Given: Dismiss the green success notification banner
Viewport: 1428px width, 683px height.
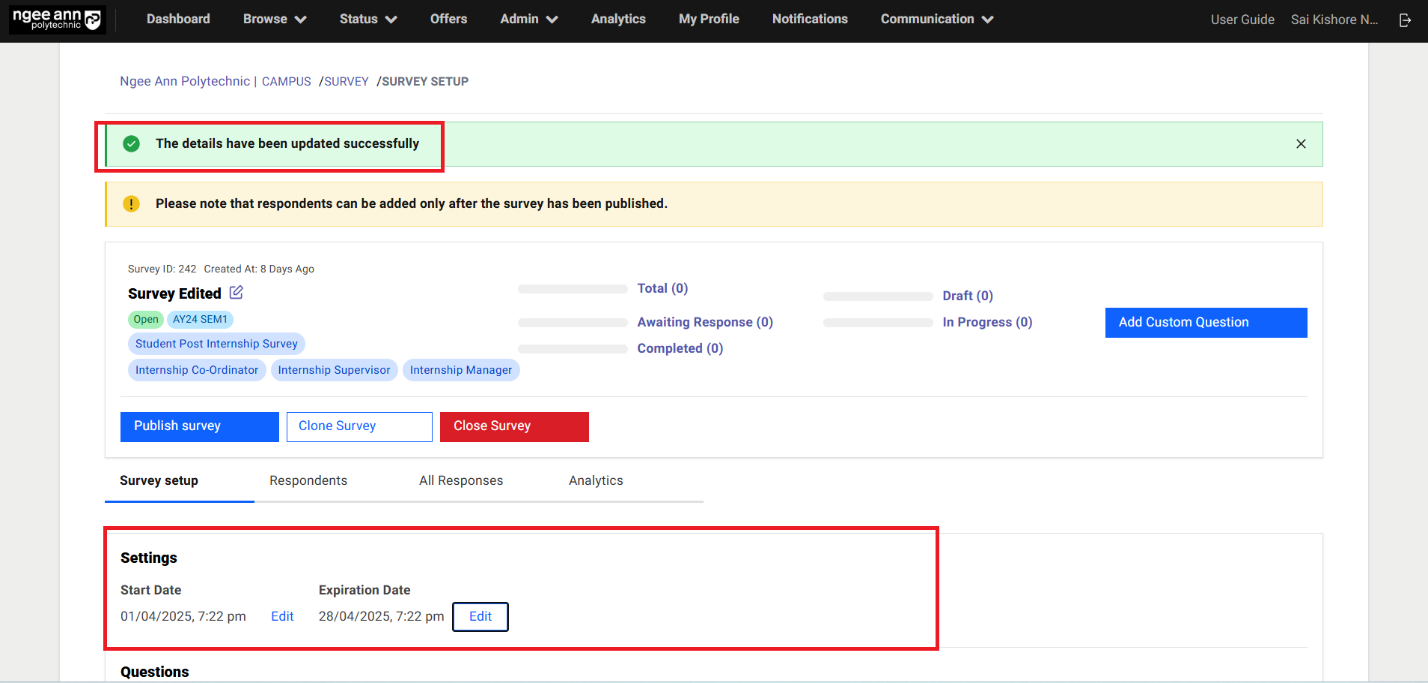Looking at the screenshot, I should point(1301,144).
